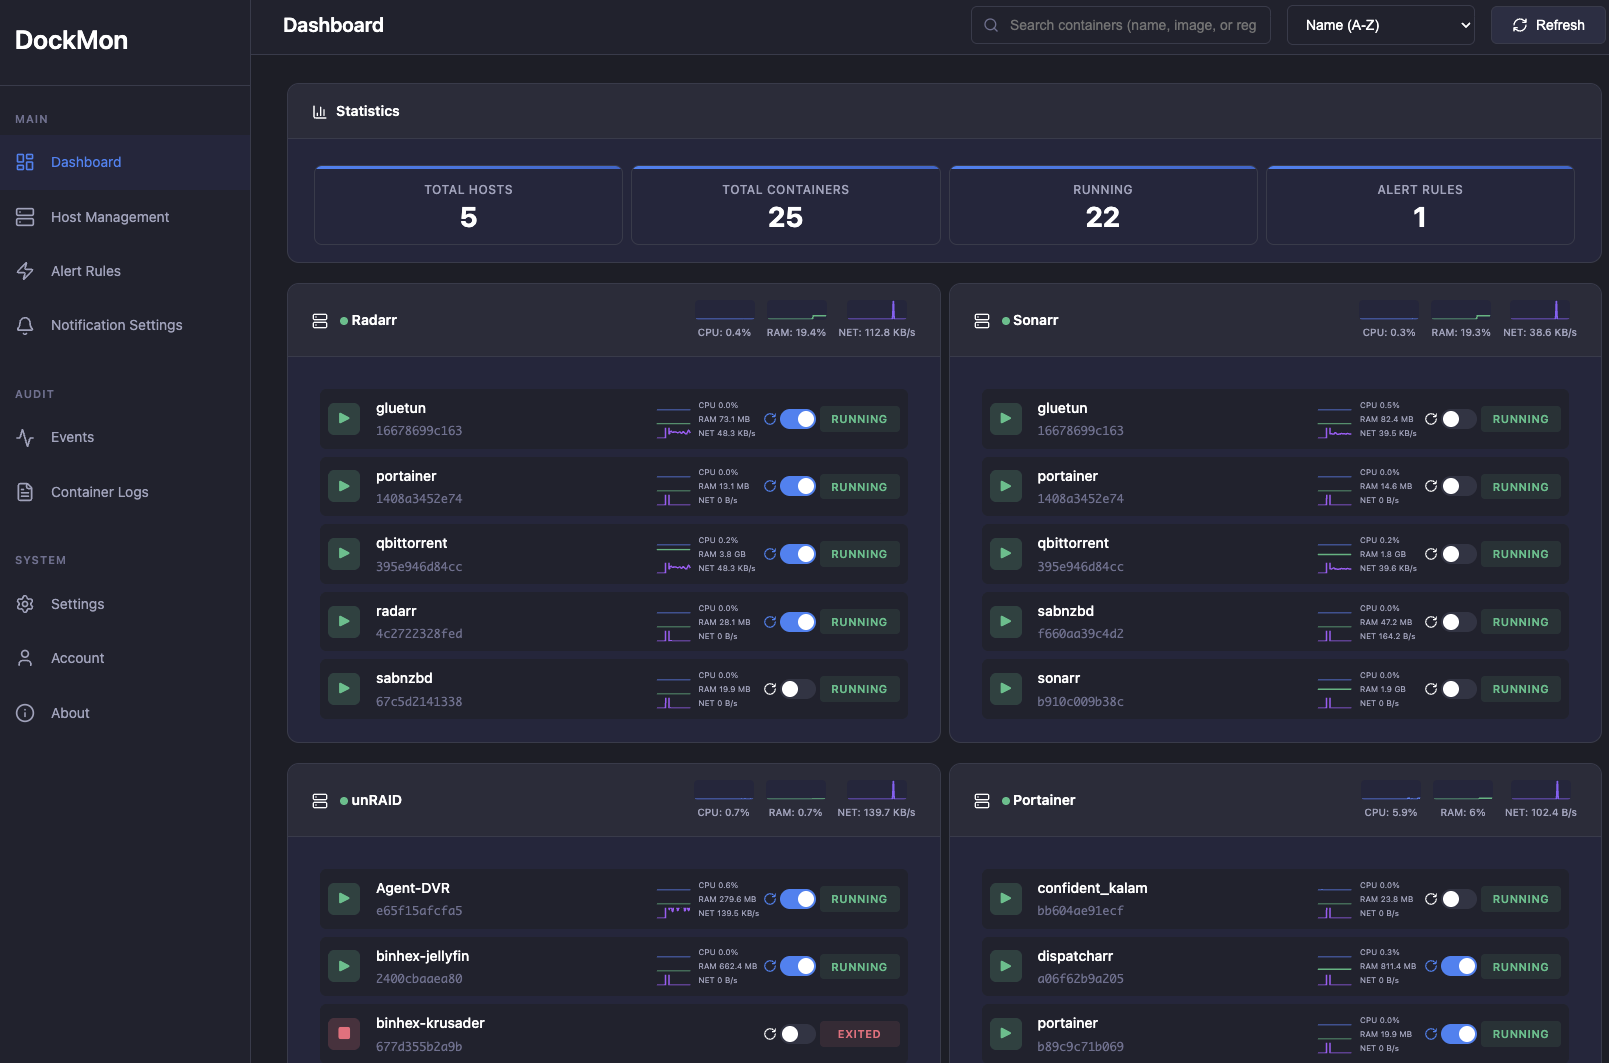
Task: Open the Host Management section
Action: (x=109, y=217)
